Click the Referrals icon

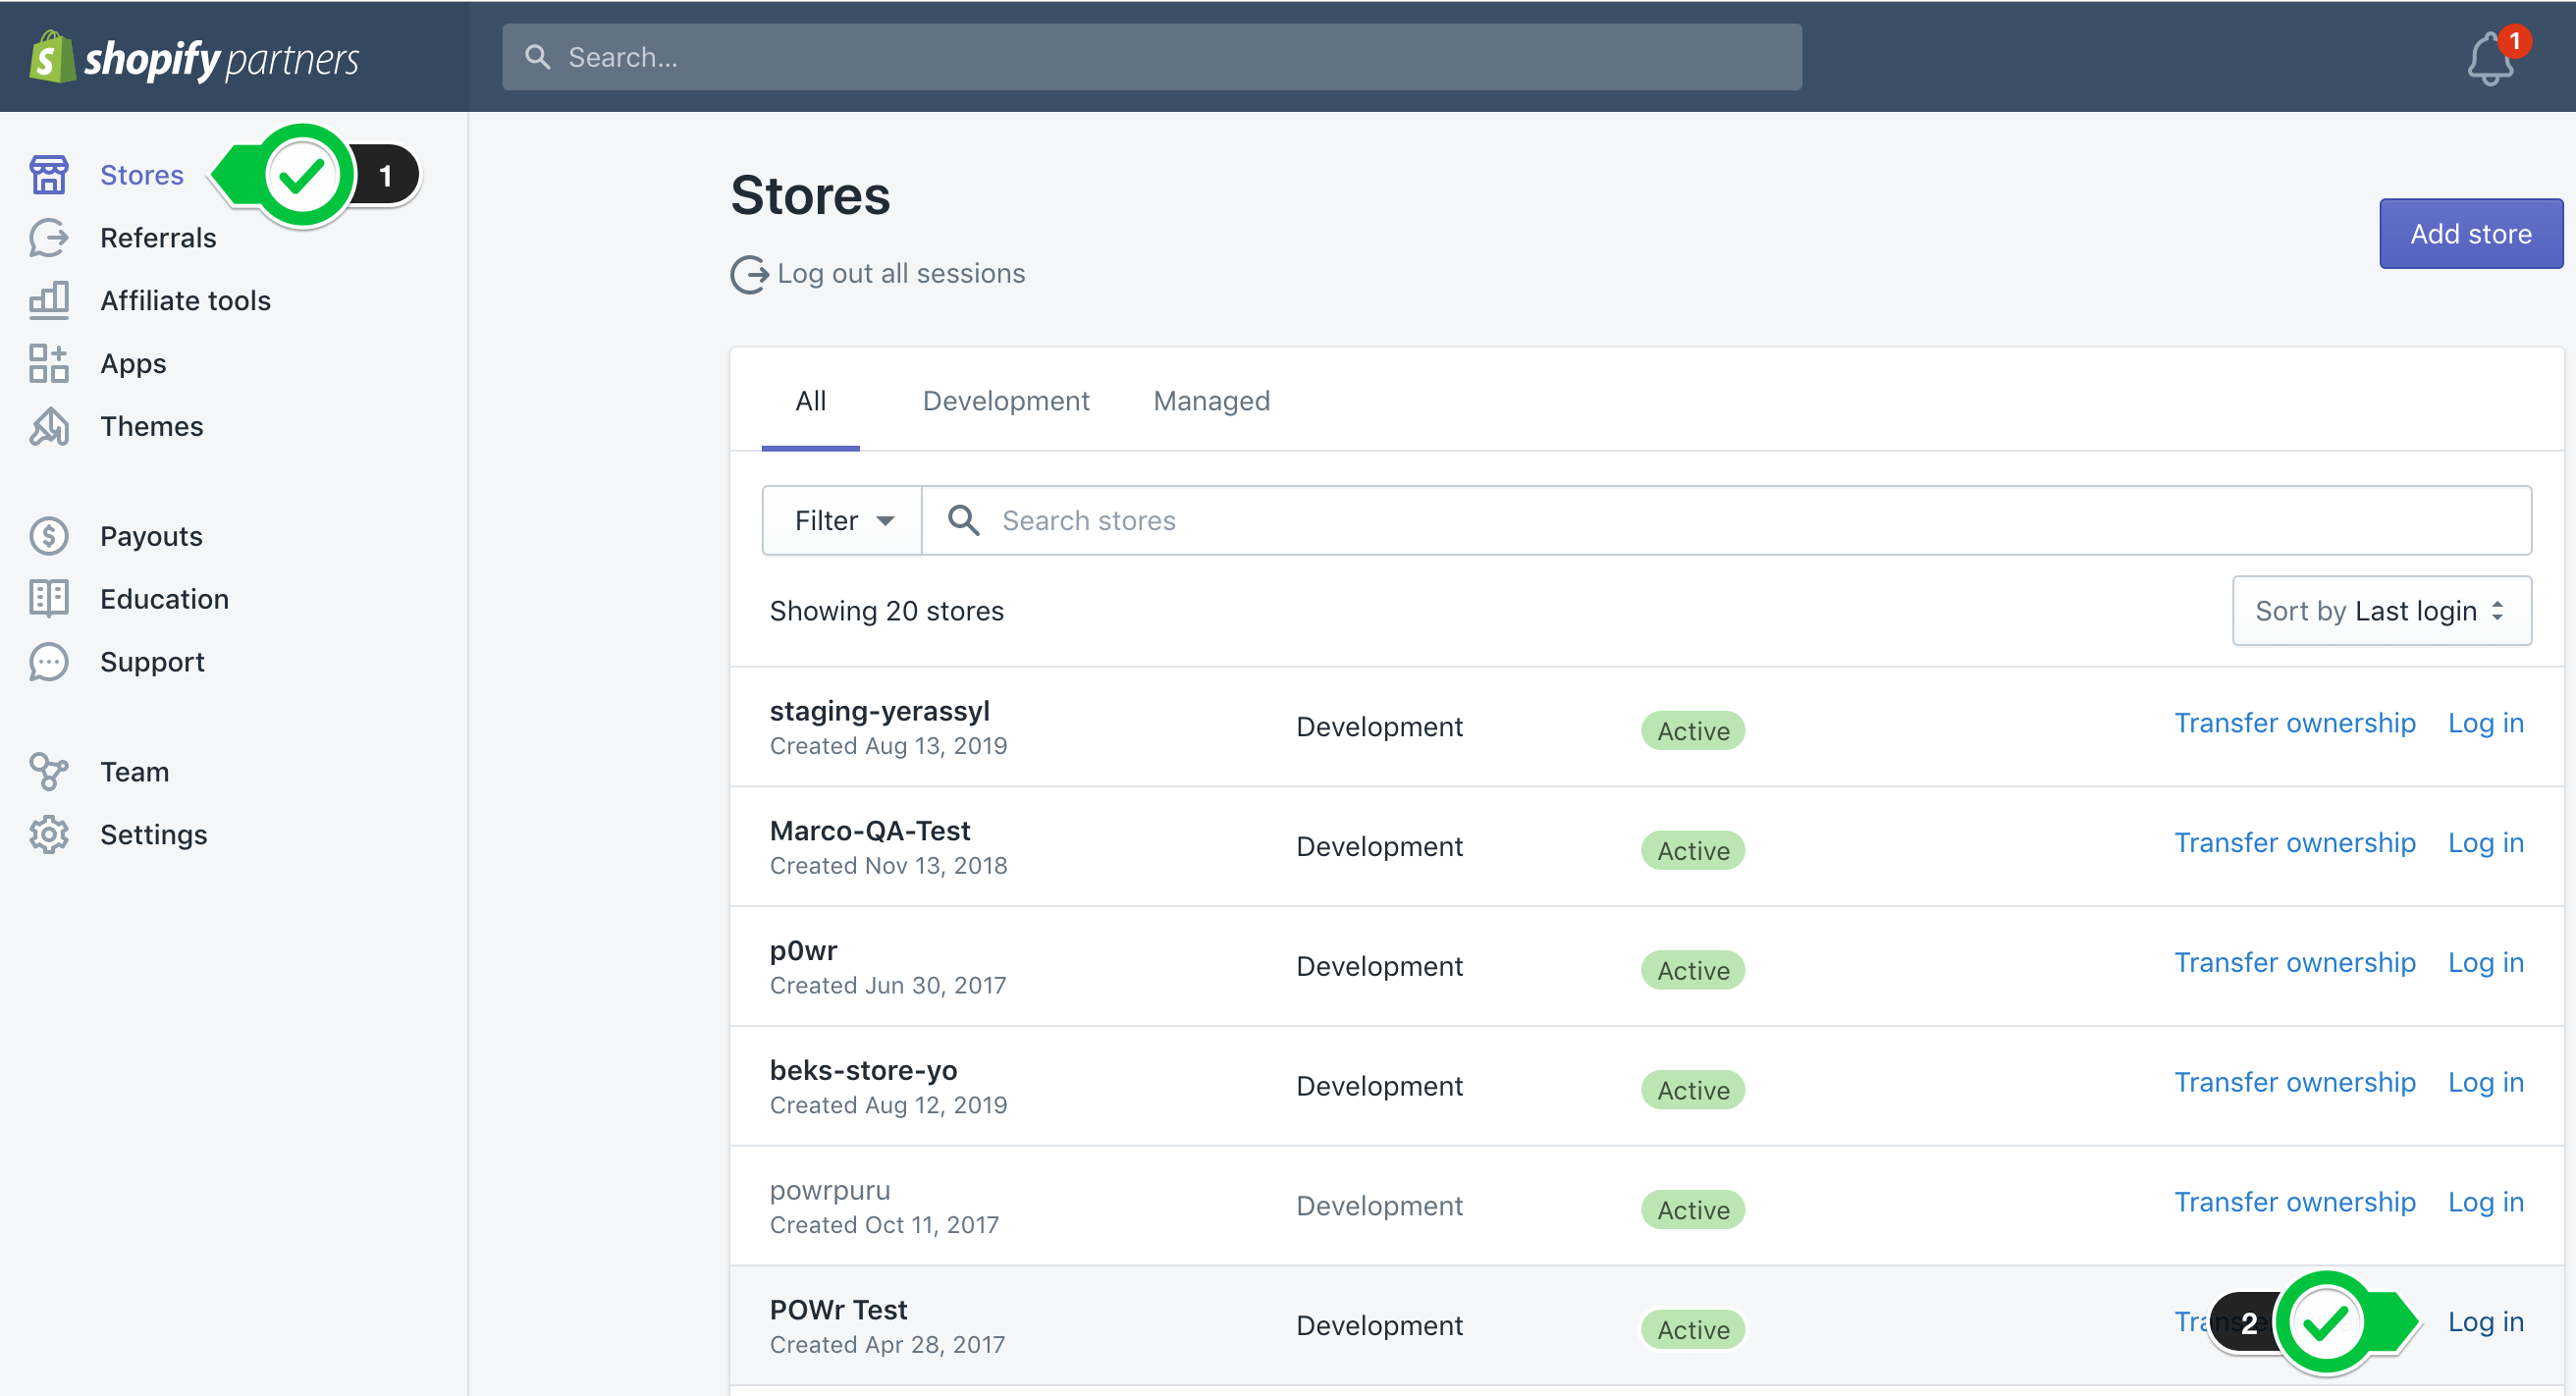pyautogui.click(x=48, y=238)
